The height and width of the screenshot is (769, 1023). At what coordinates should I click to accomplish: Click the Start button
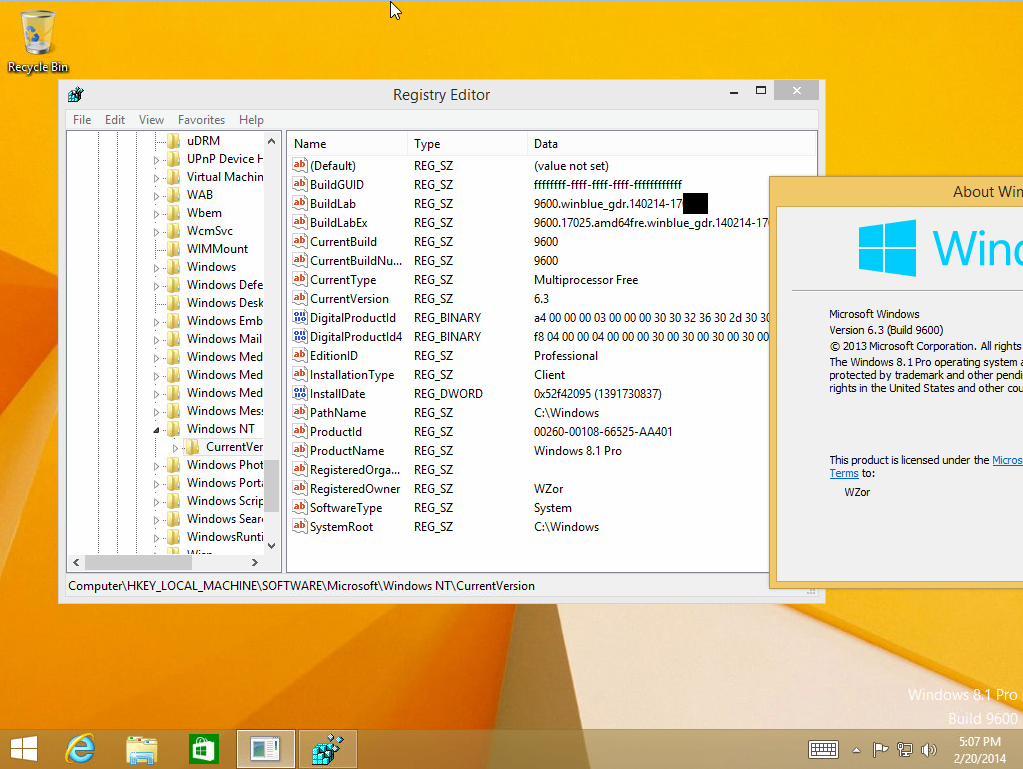click(x=23, y=749)
